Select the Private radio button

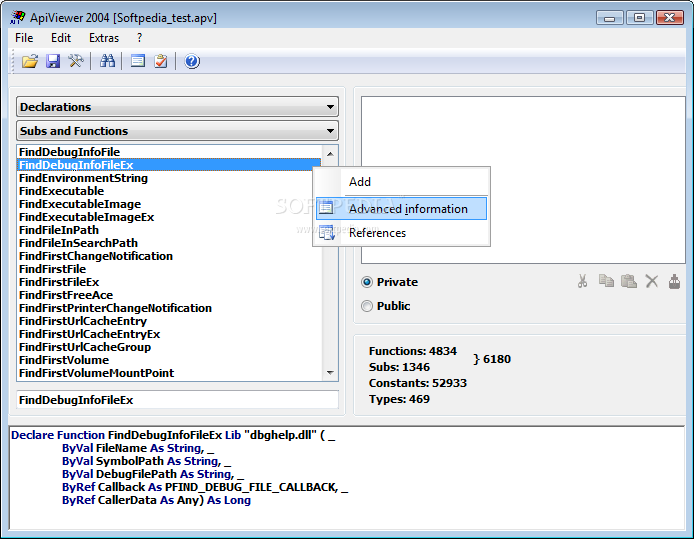(x=367, y=282)
